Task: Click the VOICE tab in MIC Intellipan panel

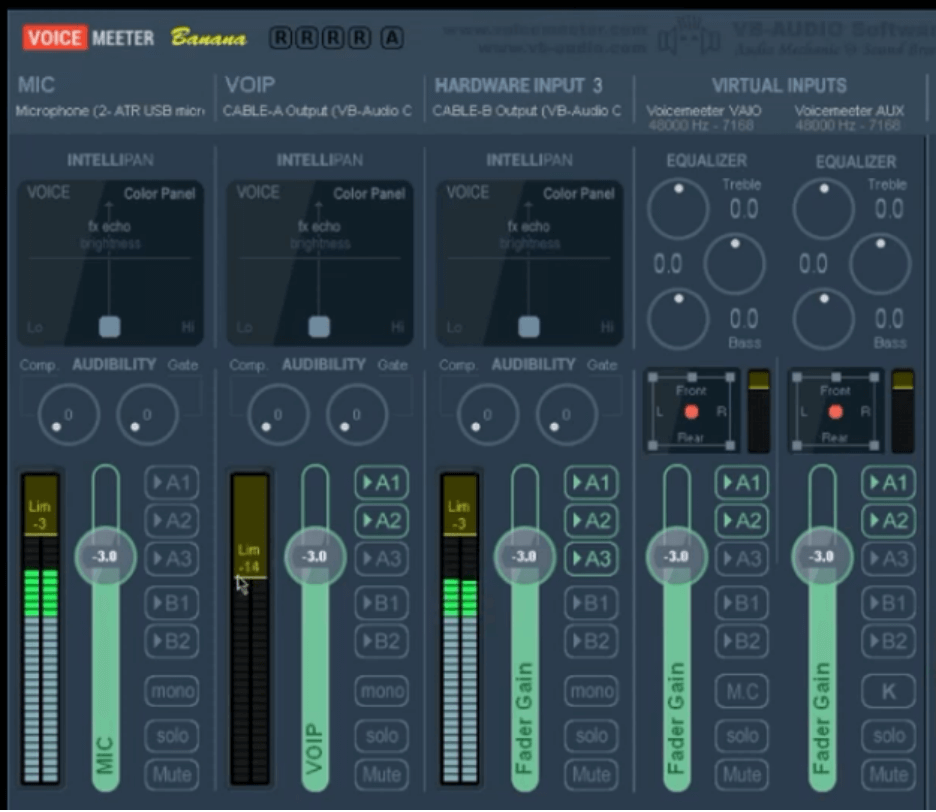Action: [48, 193]
